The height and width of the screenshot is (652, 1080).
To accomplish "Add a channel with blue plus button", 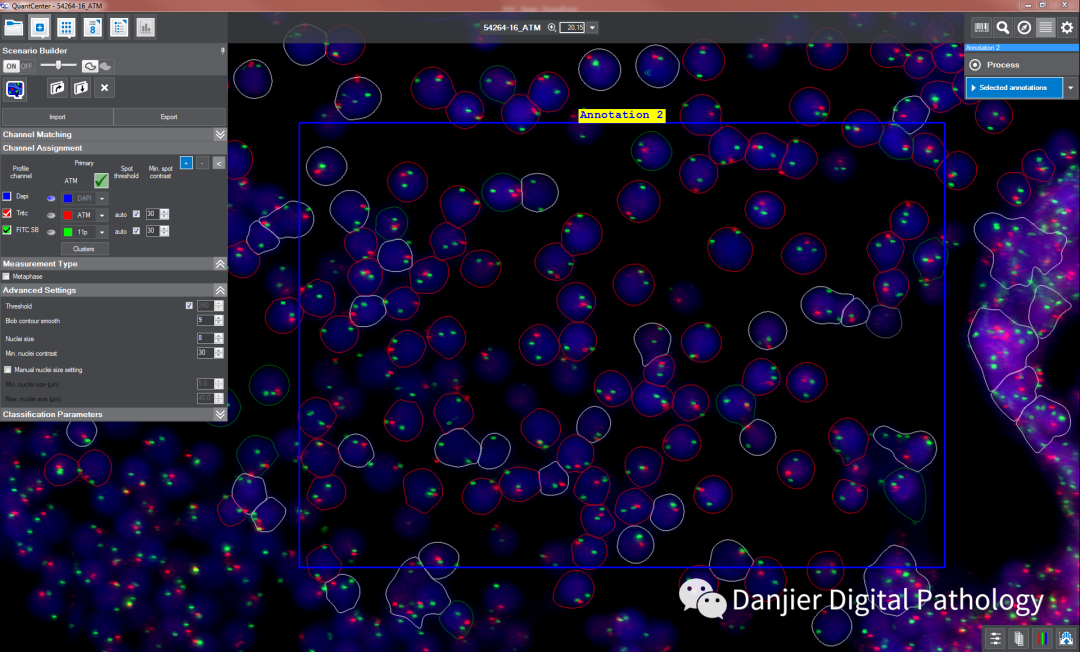I will 186,162.
